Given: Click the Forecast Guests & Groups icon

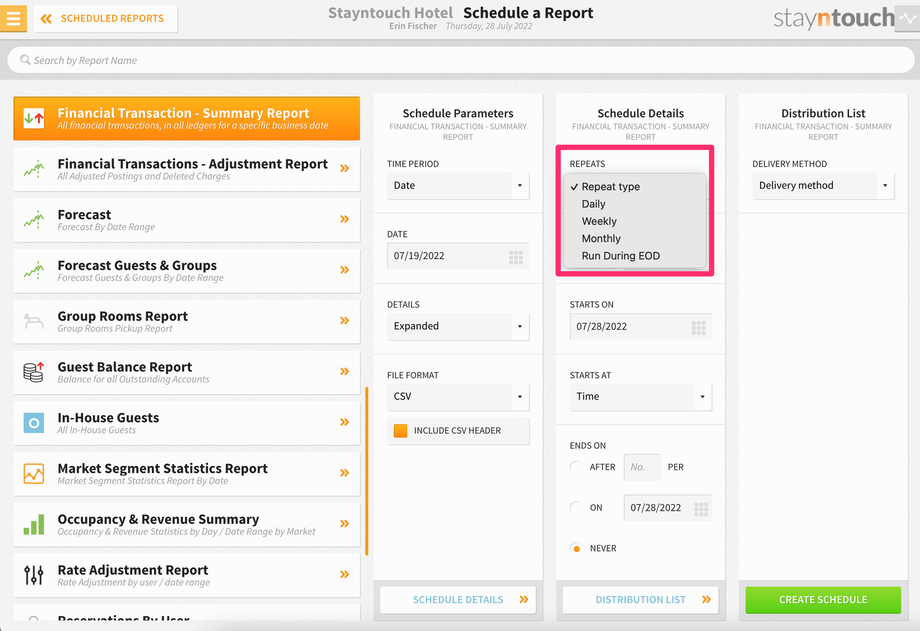Looking at the screenshot, I should click(33, 271).
